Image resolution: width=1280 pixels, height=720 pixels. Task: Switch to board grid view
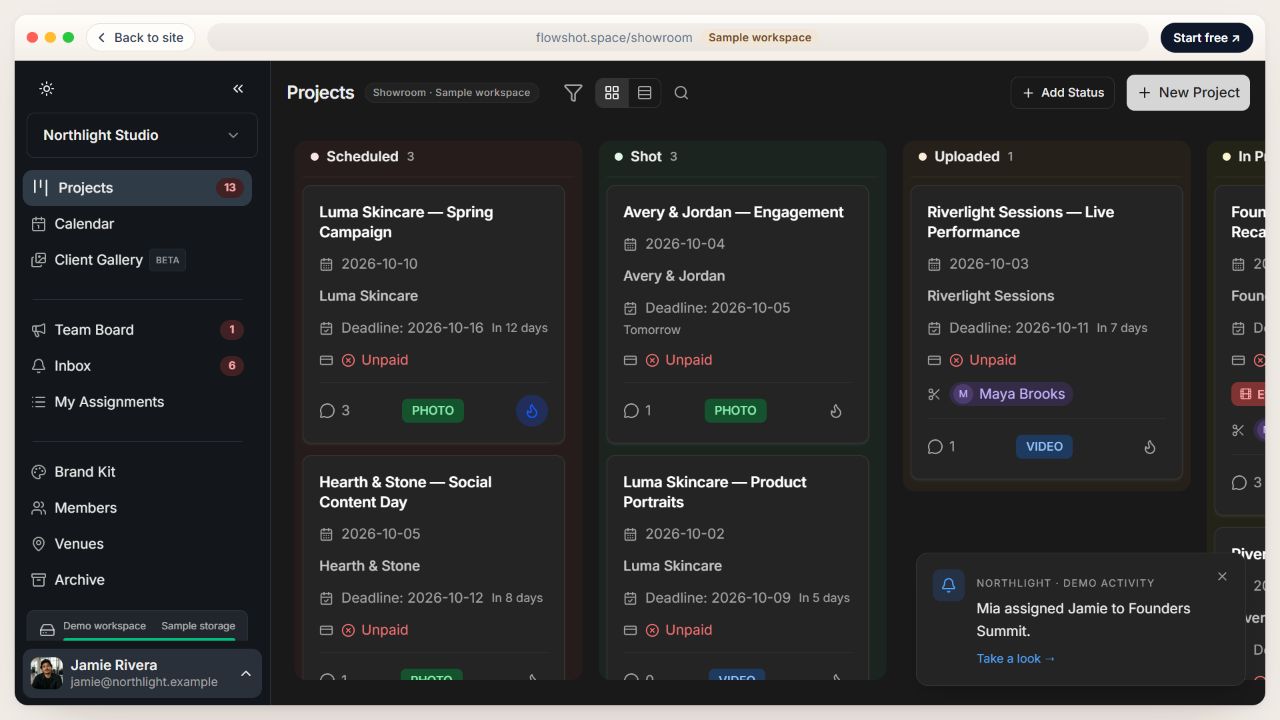pos(612,93)
